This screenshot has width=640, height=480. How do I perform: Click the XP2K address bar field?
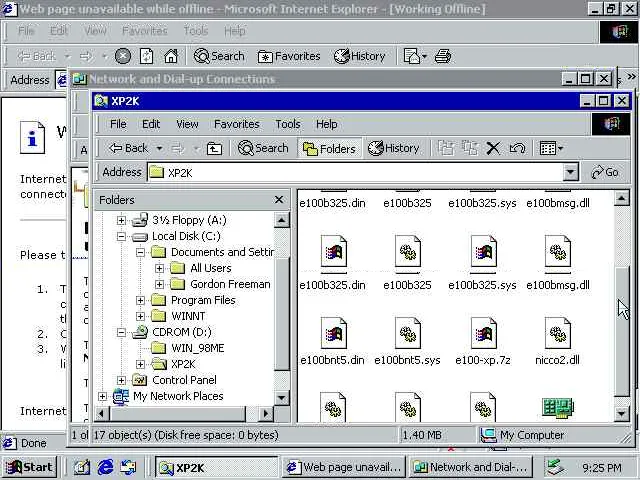click(355, 173)
